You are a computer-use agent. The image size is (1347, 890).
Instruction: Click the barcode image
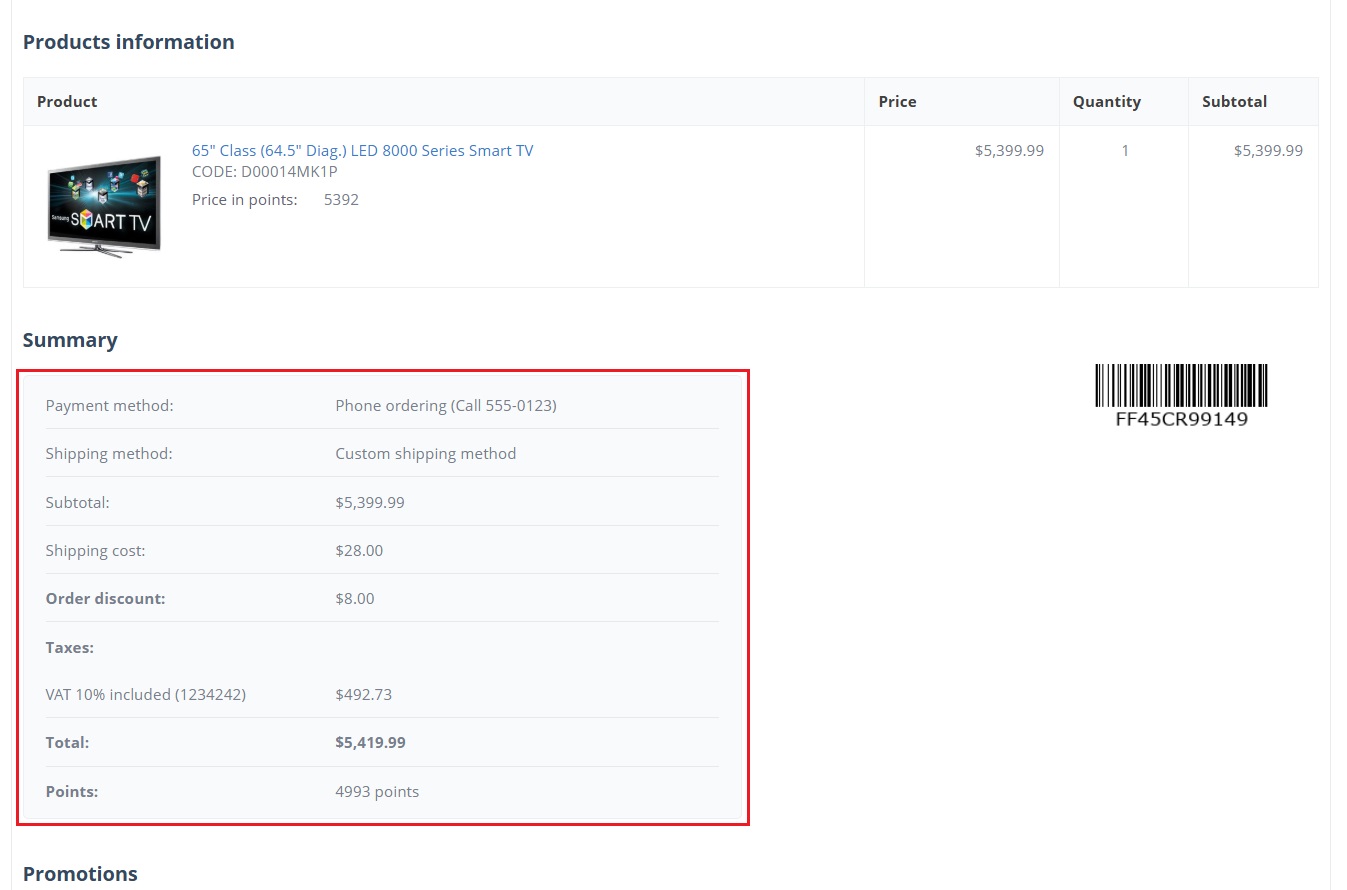click(1181, 385)
